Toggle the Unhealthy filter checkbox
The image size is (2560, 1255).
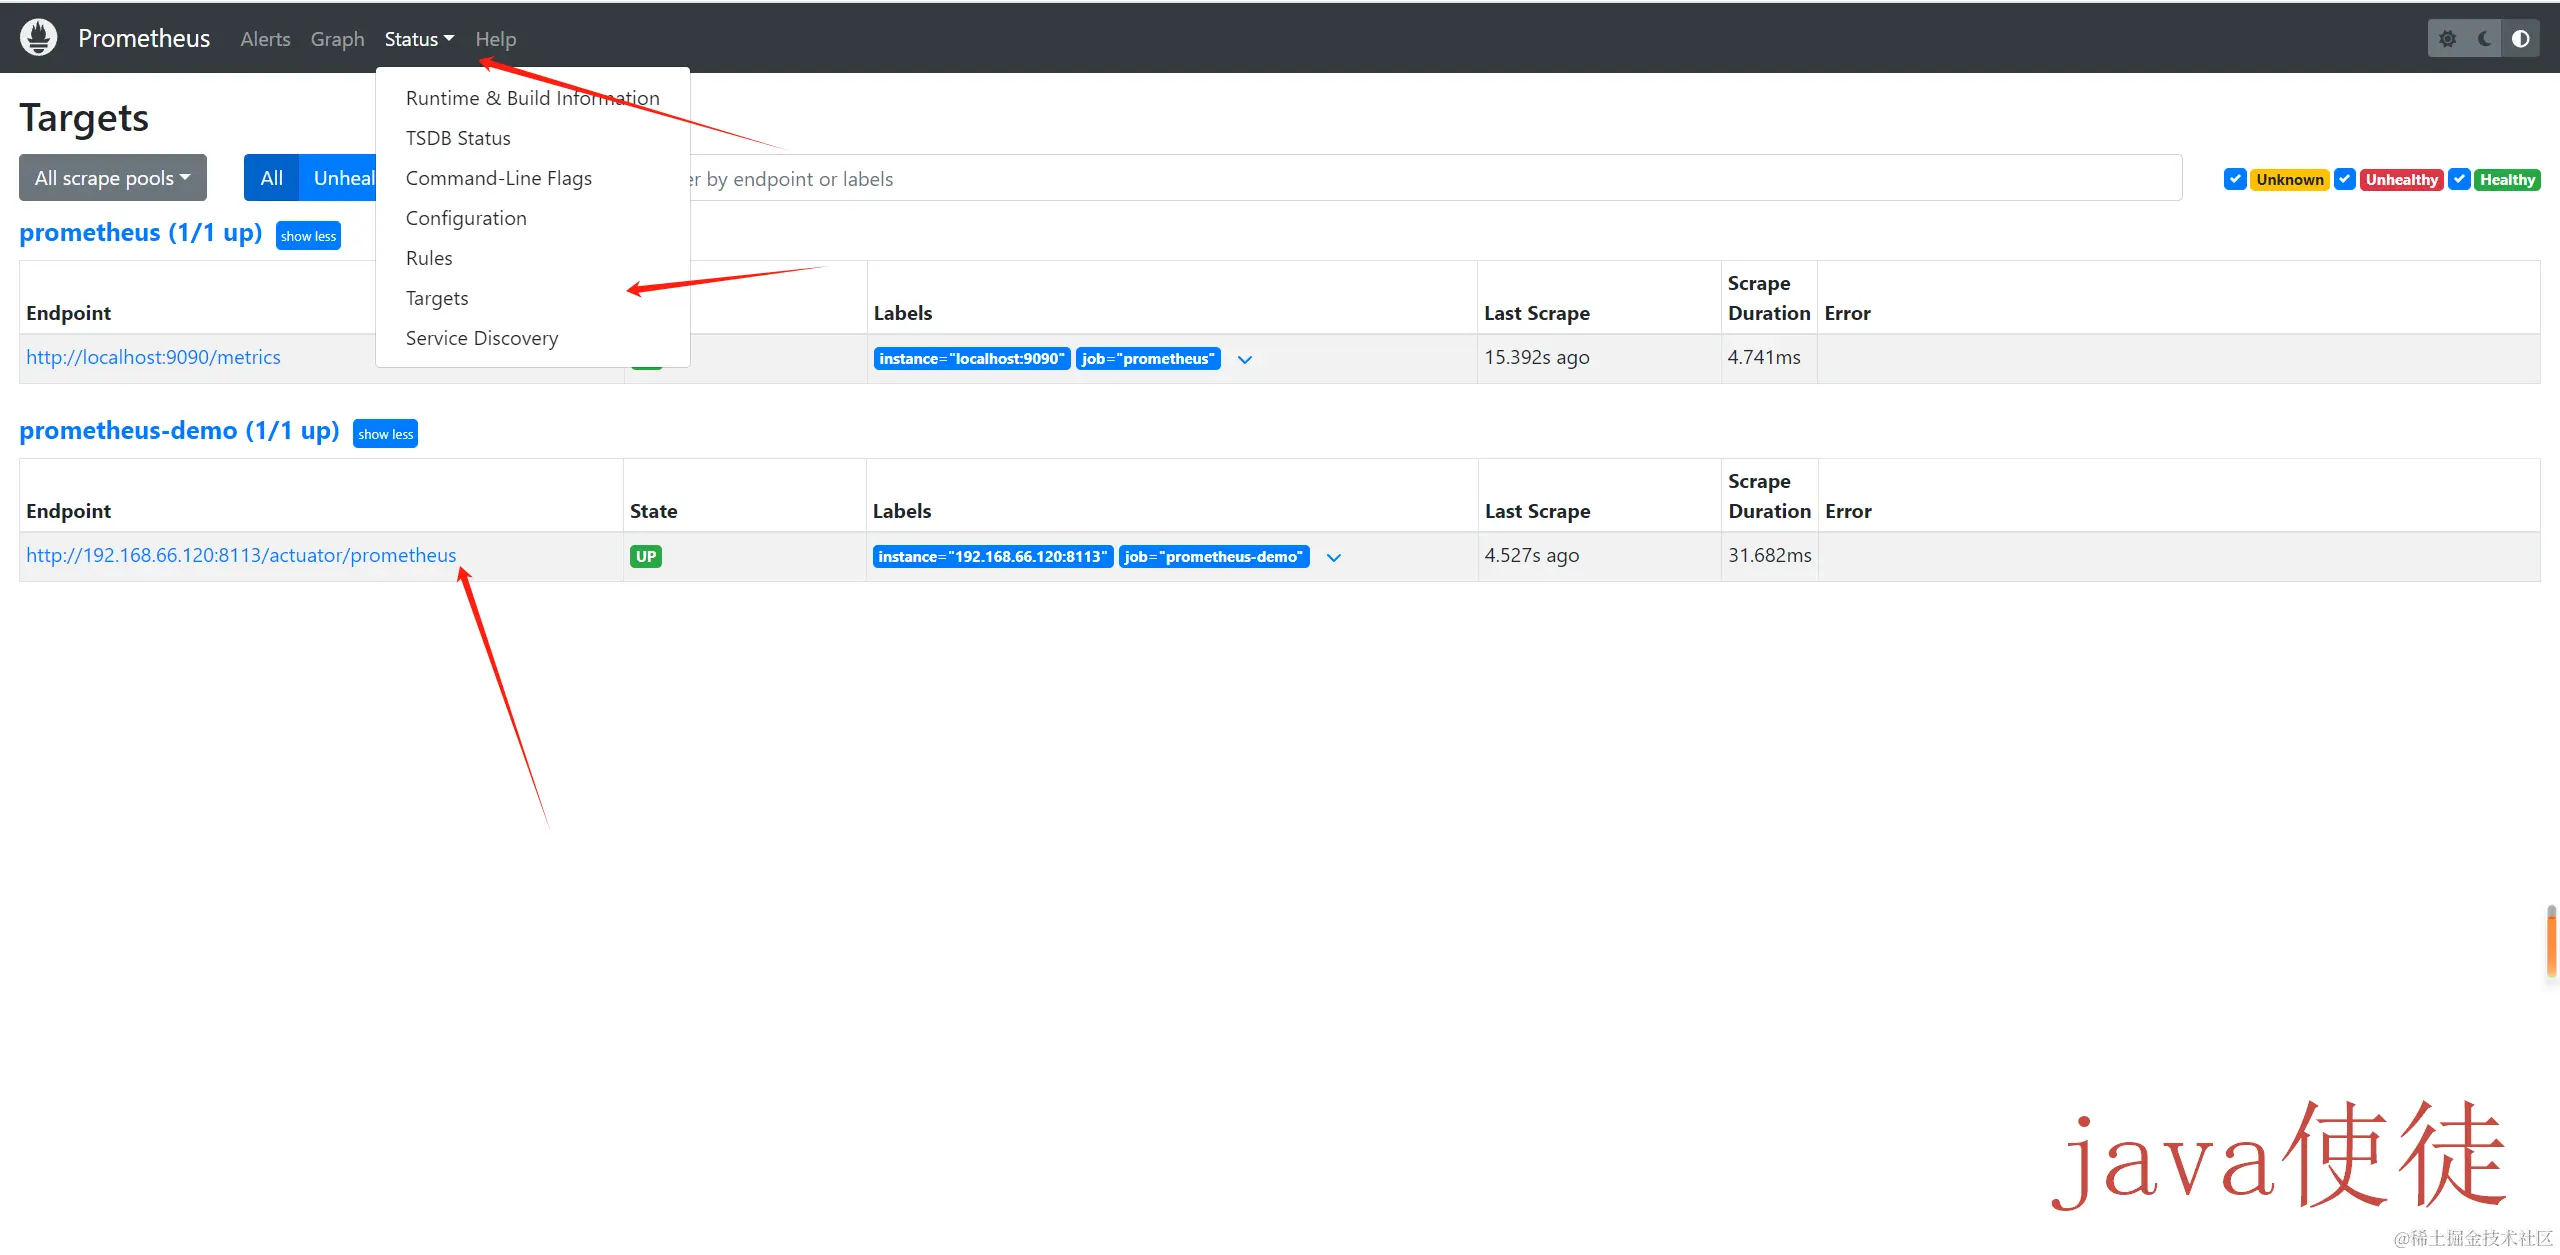pyautogui.click(x=2344, y=179)
